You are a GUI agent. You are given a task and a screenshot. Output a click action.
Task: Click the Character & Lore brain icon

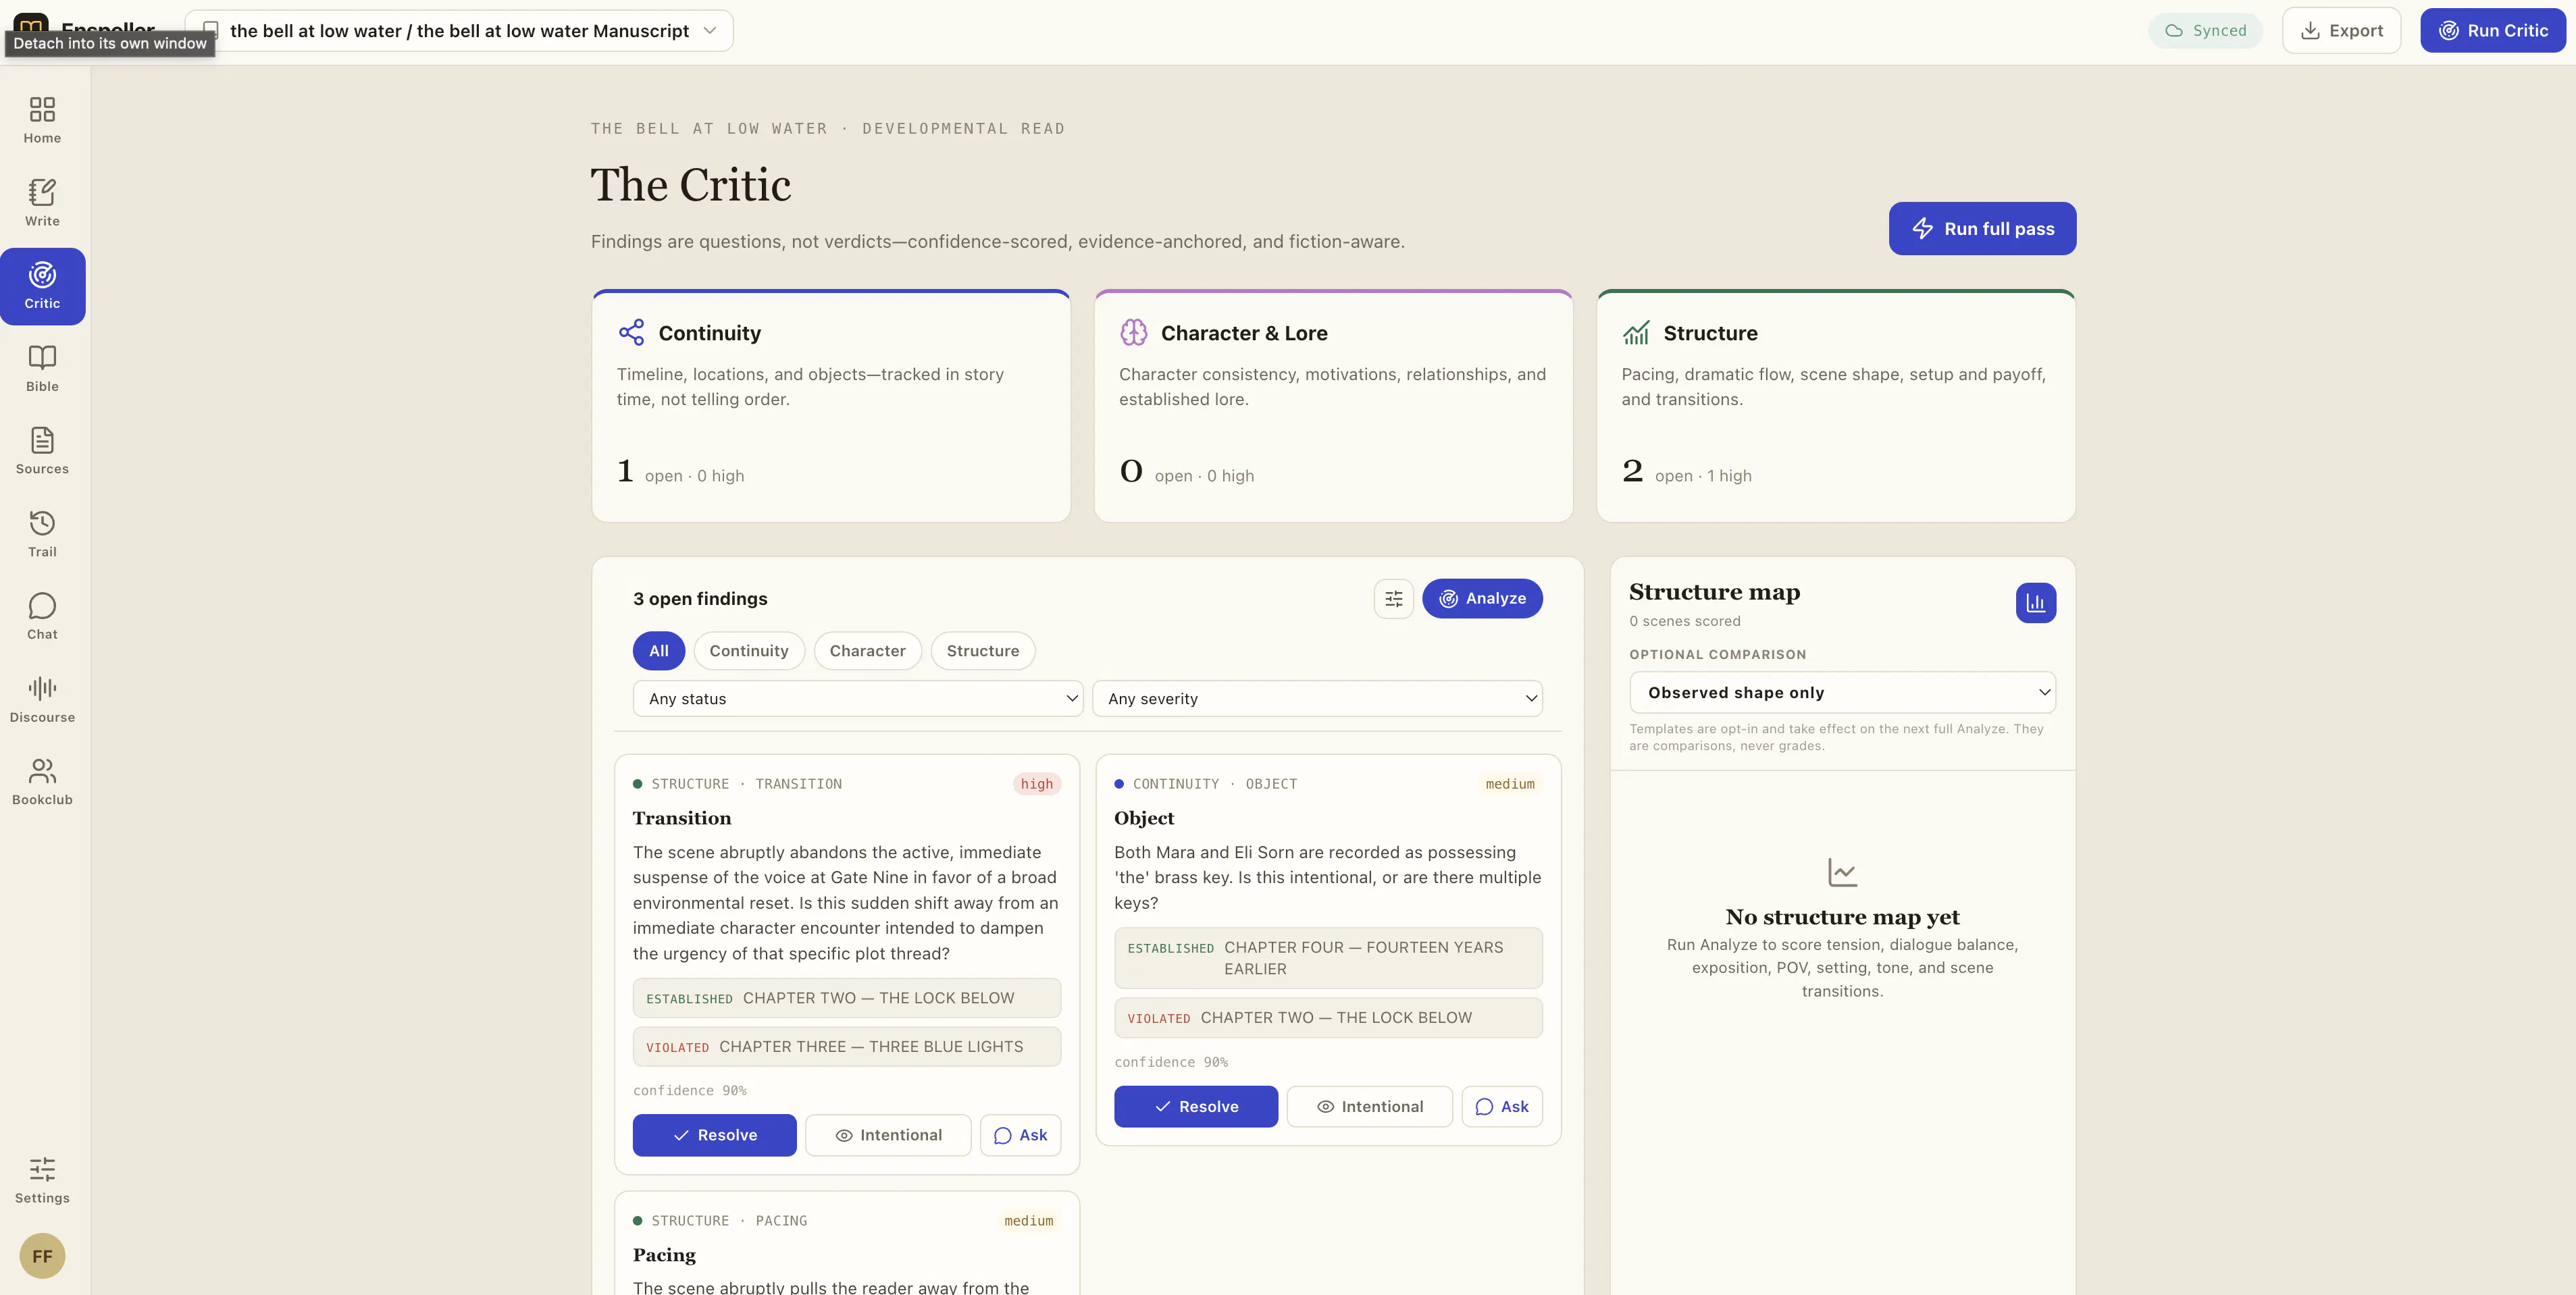(x=1133, y=333)
